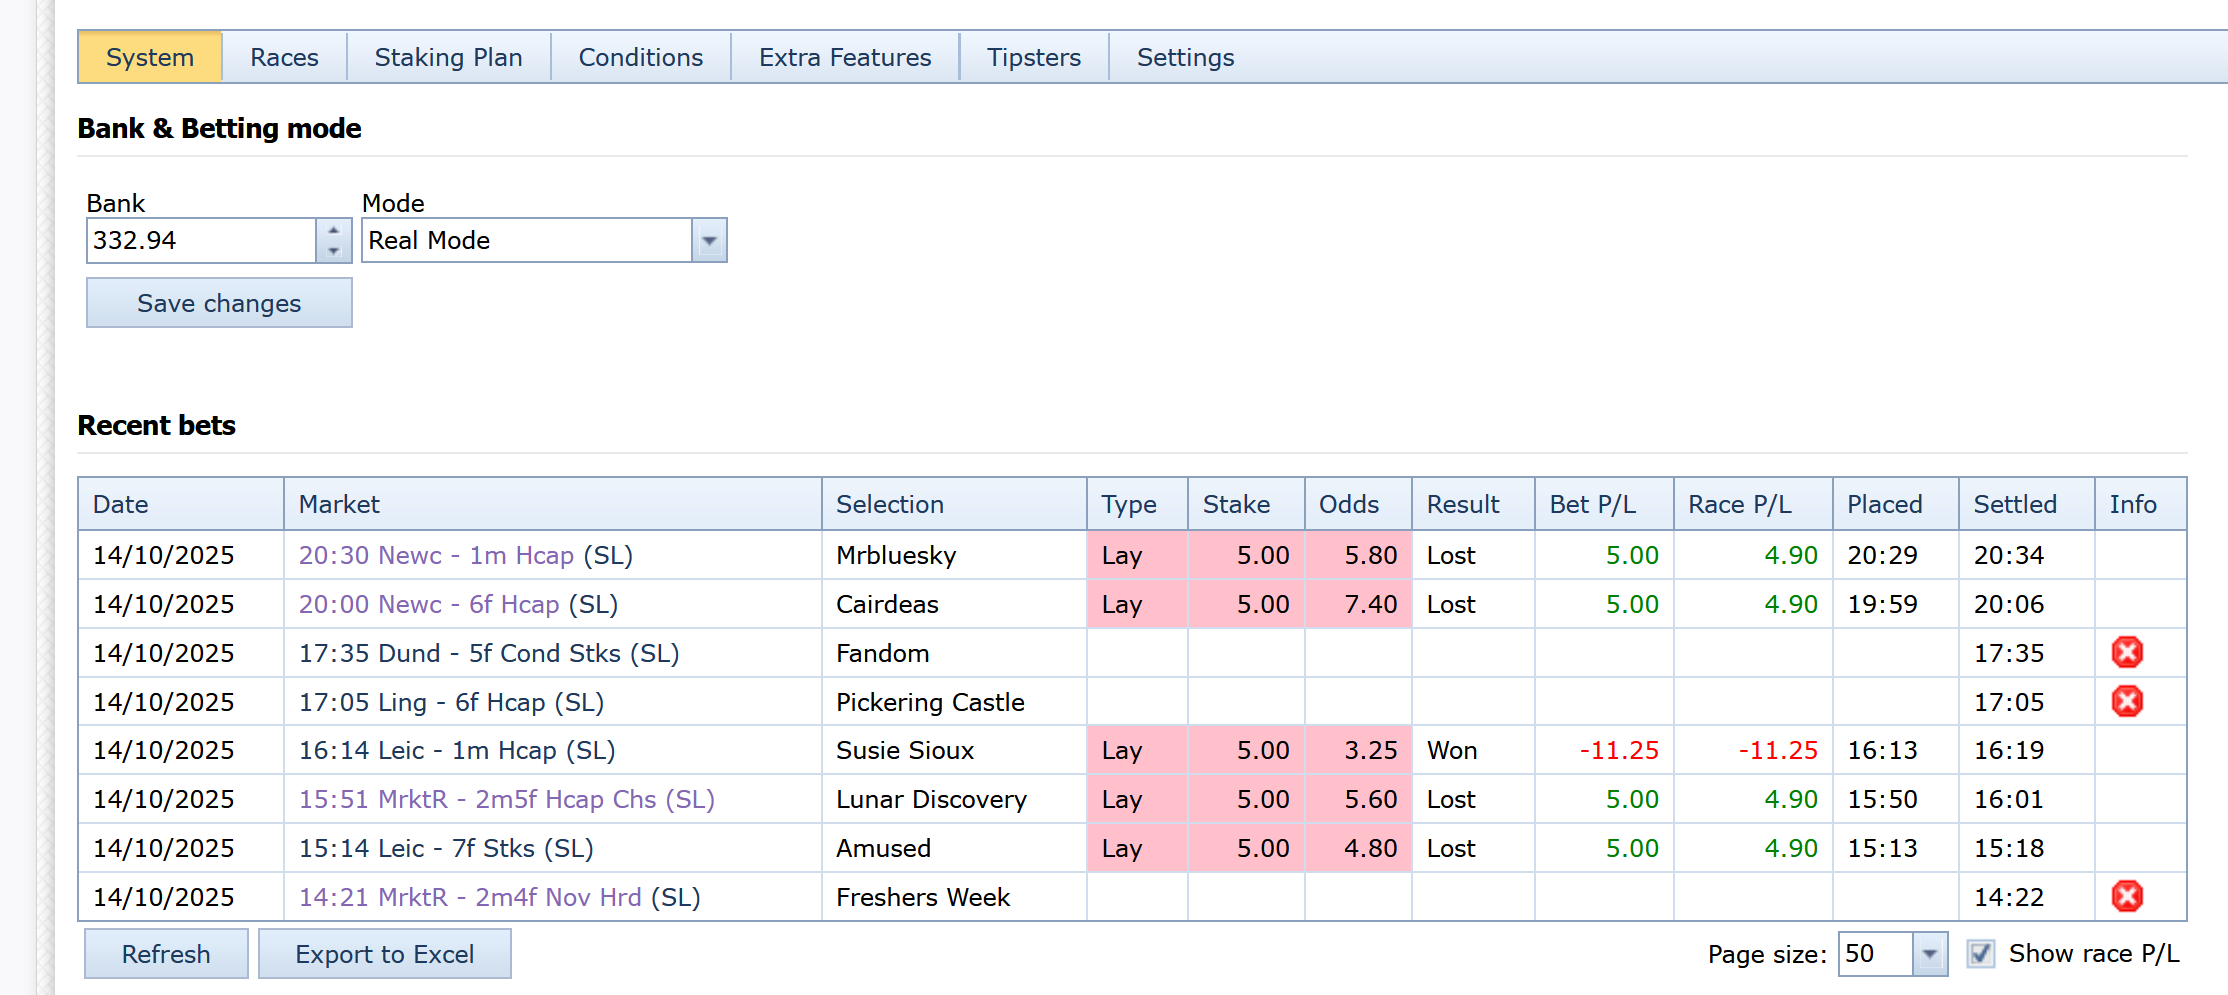Go to the Conditions tab
The height and width of the screenshot is (995, 2228).
[640, 58]
